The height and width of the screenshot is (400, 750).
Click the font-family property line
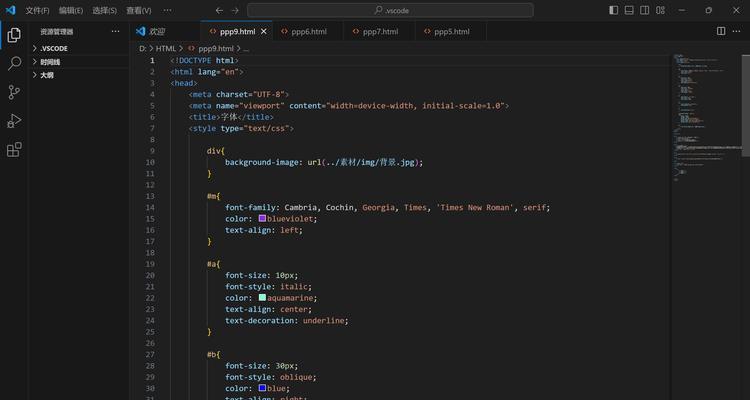387,207
